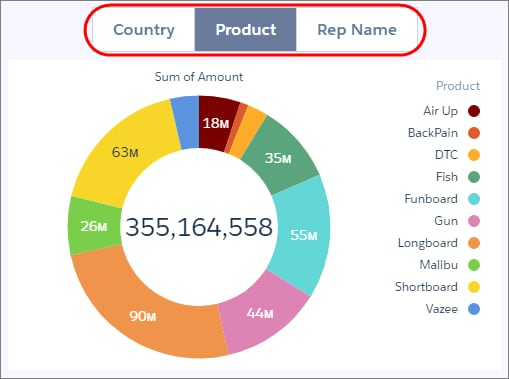Viewport: 509px width, 379px height.
Task: Select the Product toggle option
Action: click(x=246, y=30)
